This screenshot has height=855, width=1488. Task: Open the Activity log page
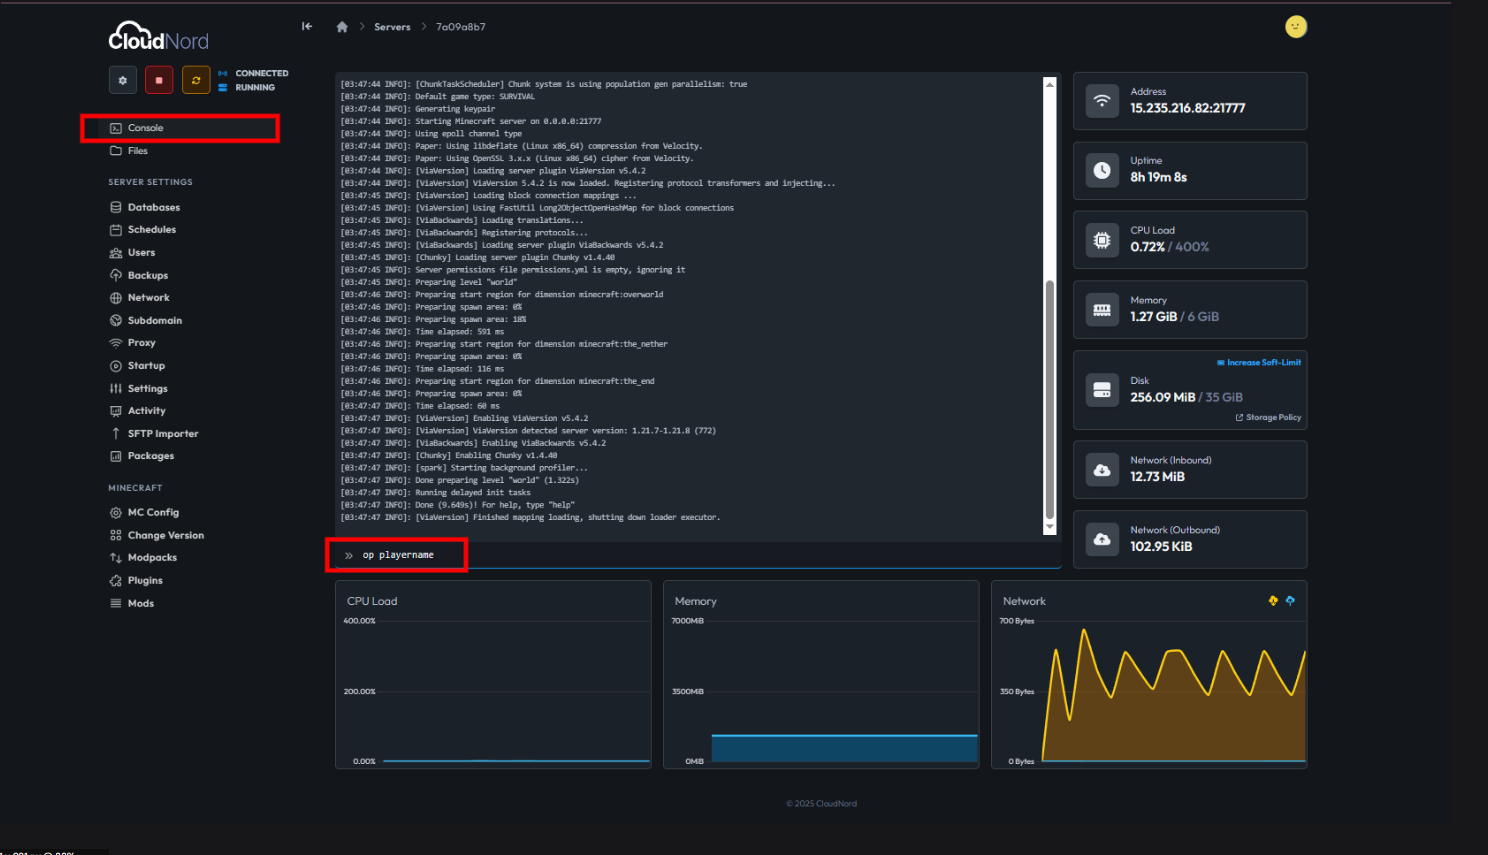(146, 411)
